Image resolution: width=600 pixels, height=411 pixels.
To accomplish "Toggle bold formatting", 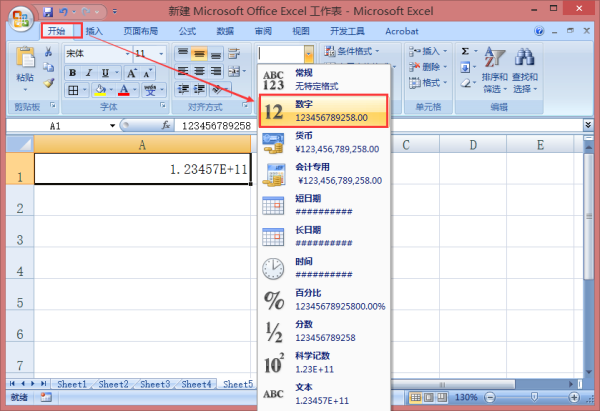I will (x=72, y=73).
